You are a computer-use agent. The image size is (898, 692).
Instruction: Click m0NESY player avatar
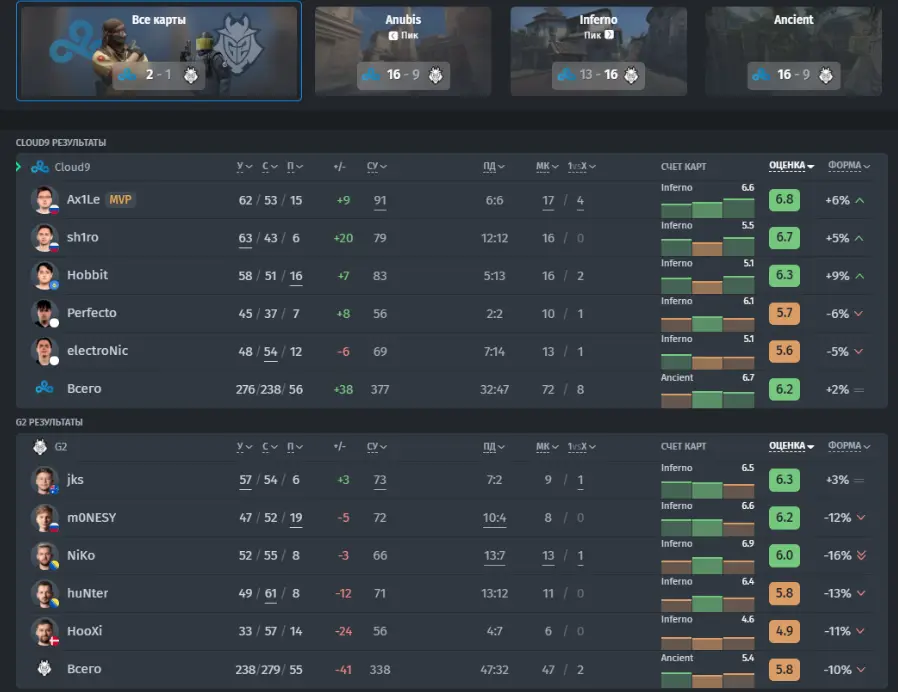coord(45,518)
